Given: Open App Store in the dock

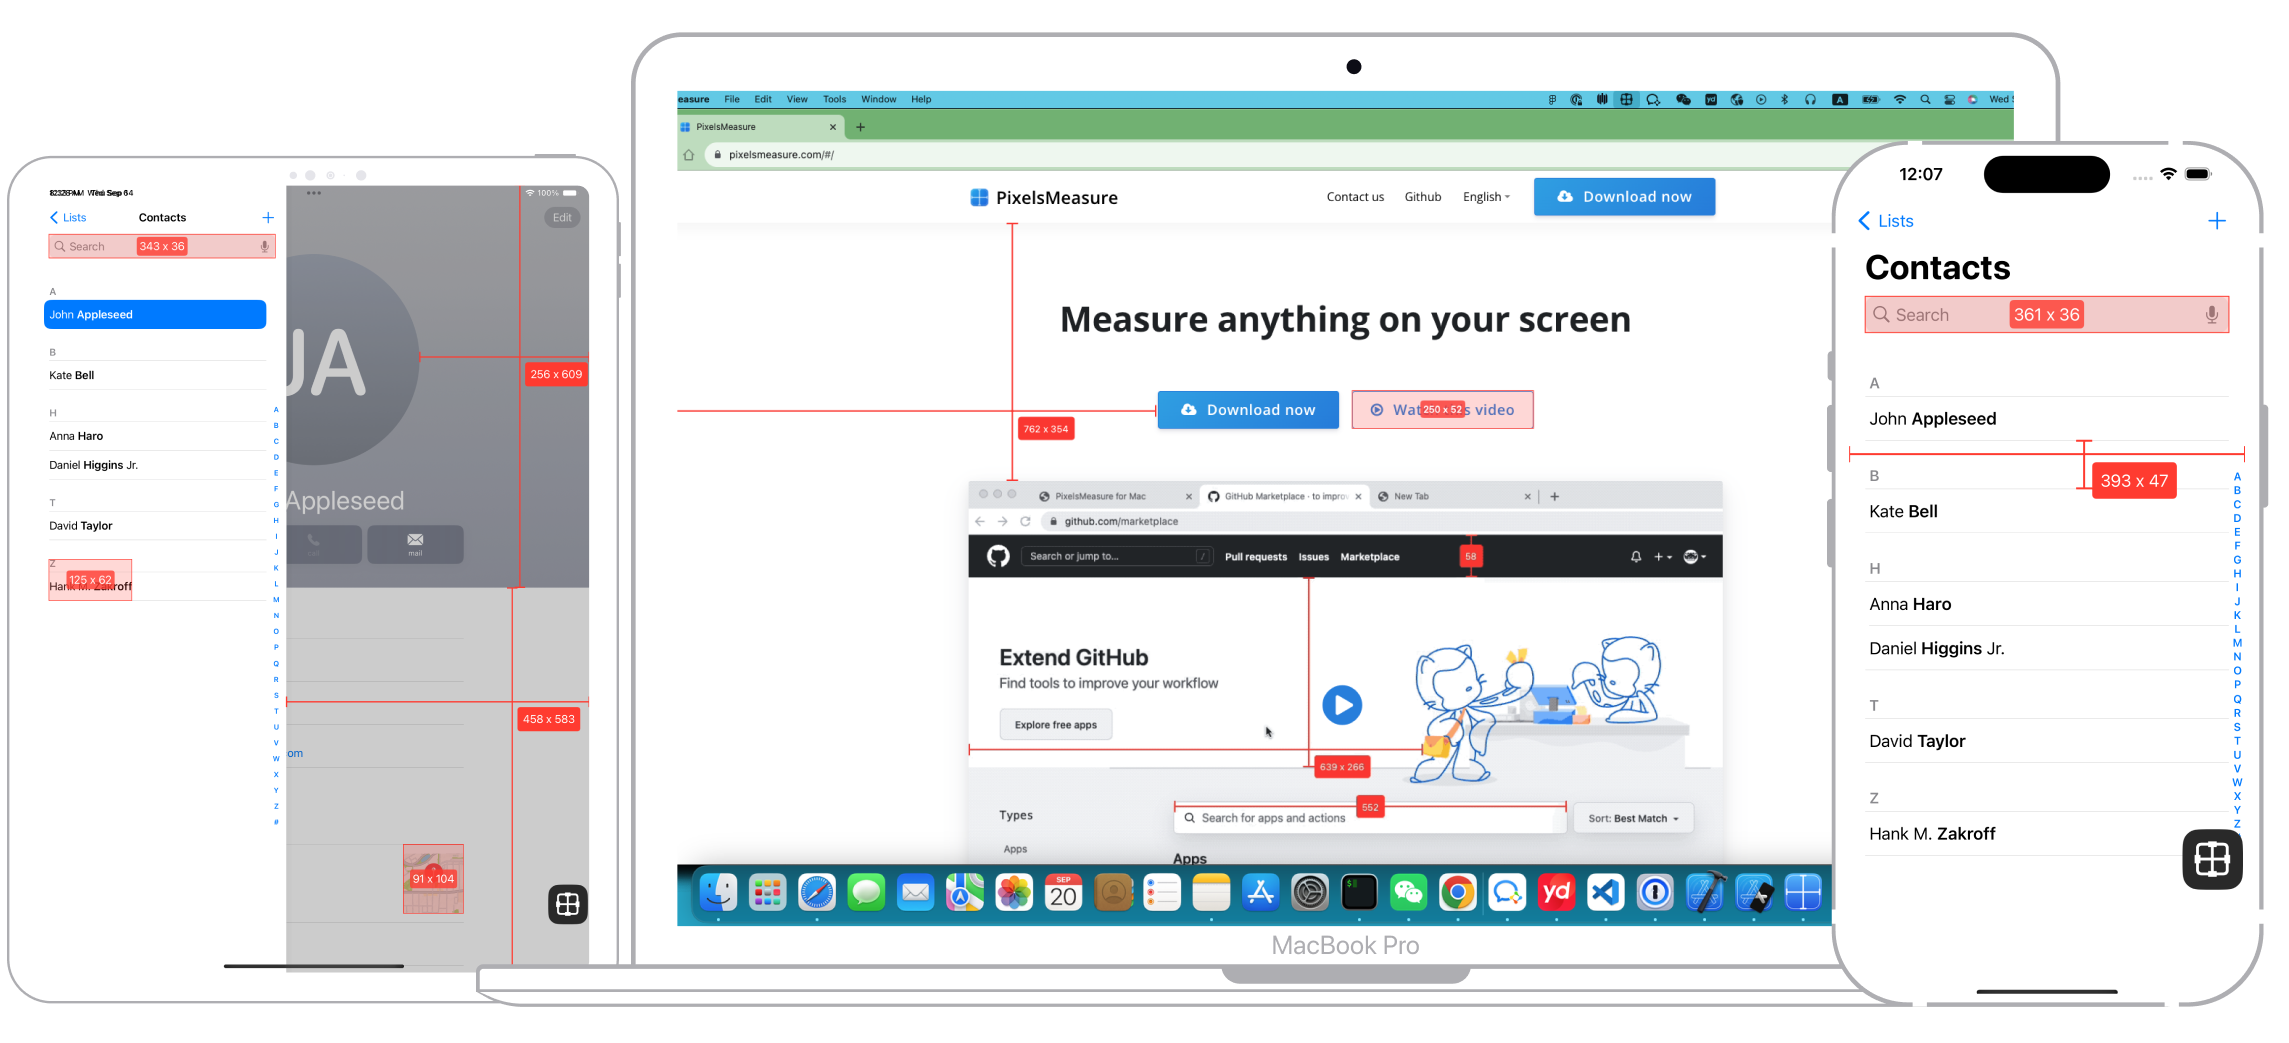Looking at the screenshot, I should [x=1260, y=893].
